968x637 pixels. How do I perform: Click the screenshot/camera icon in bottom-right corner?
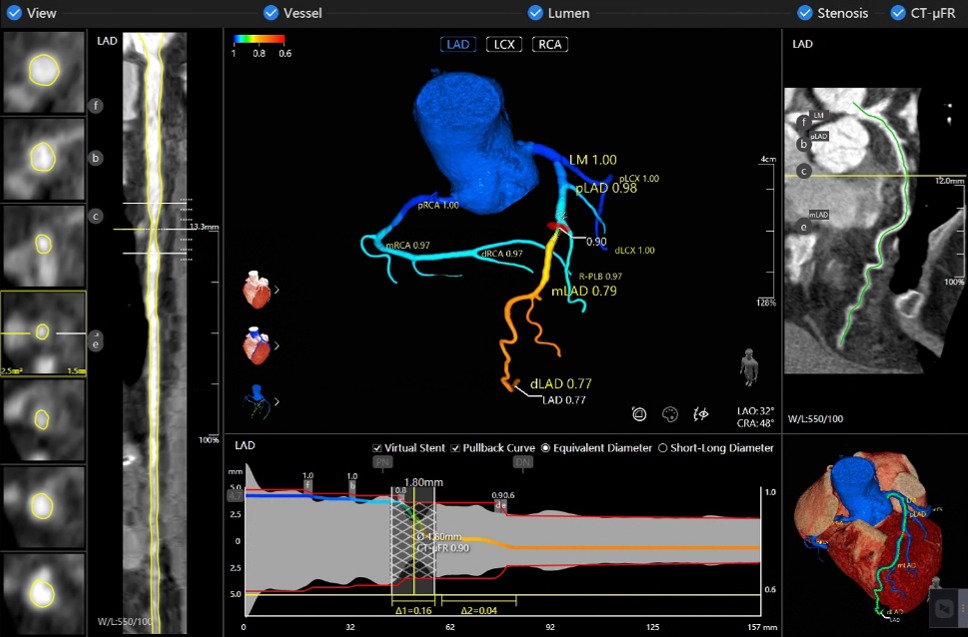tap(944, 609)
